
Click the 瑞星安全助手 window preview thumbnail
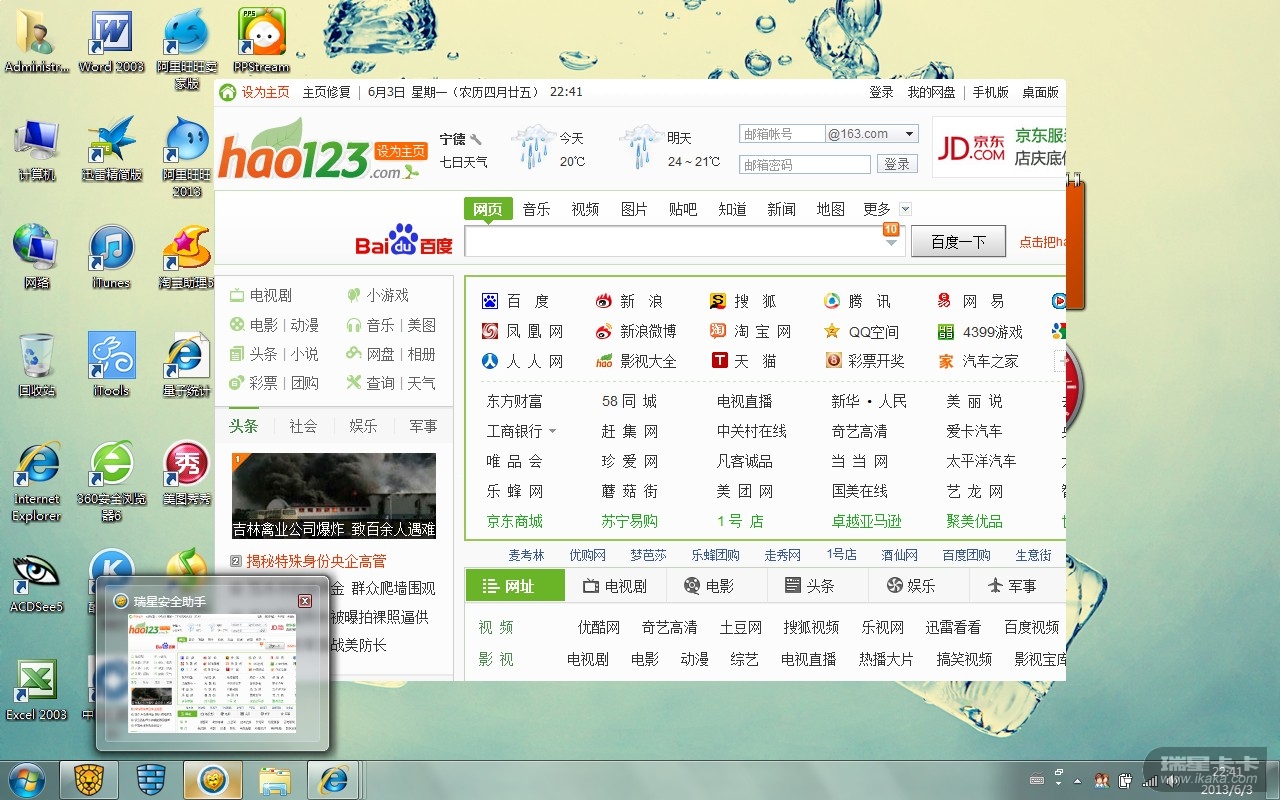[212, 673]
